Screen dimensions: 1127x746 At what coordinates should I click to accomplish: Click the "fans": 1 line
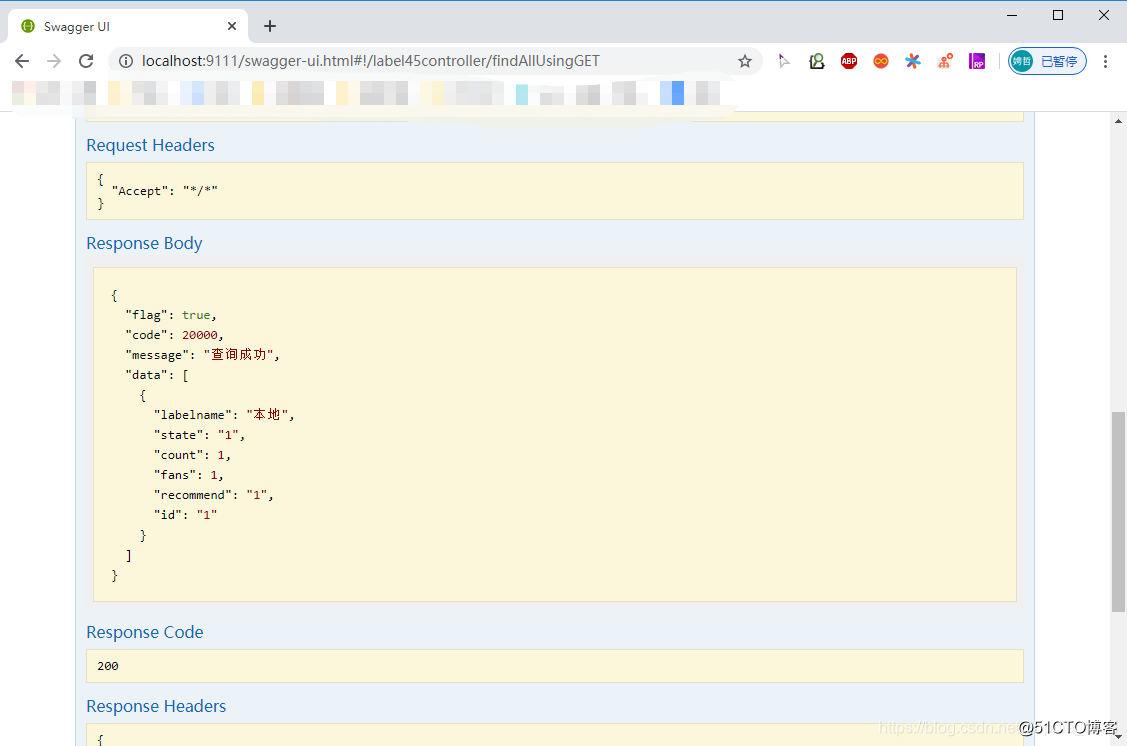[x=188, y=475]
